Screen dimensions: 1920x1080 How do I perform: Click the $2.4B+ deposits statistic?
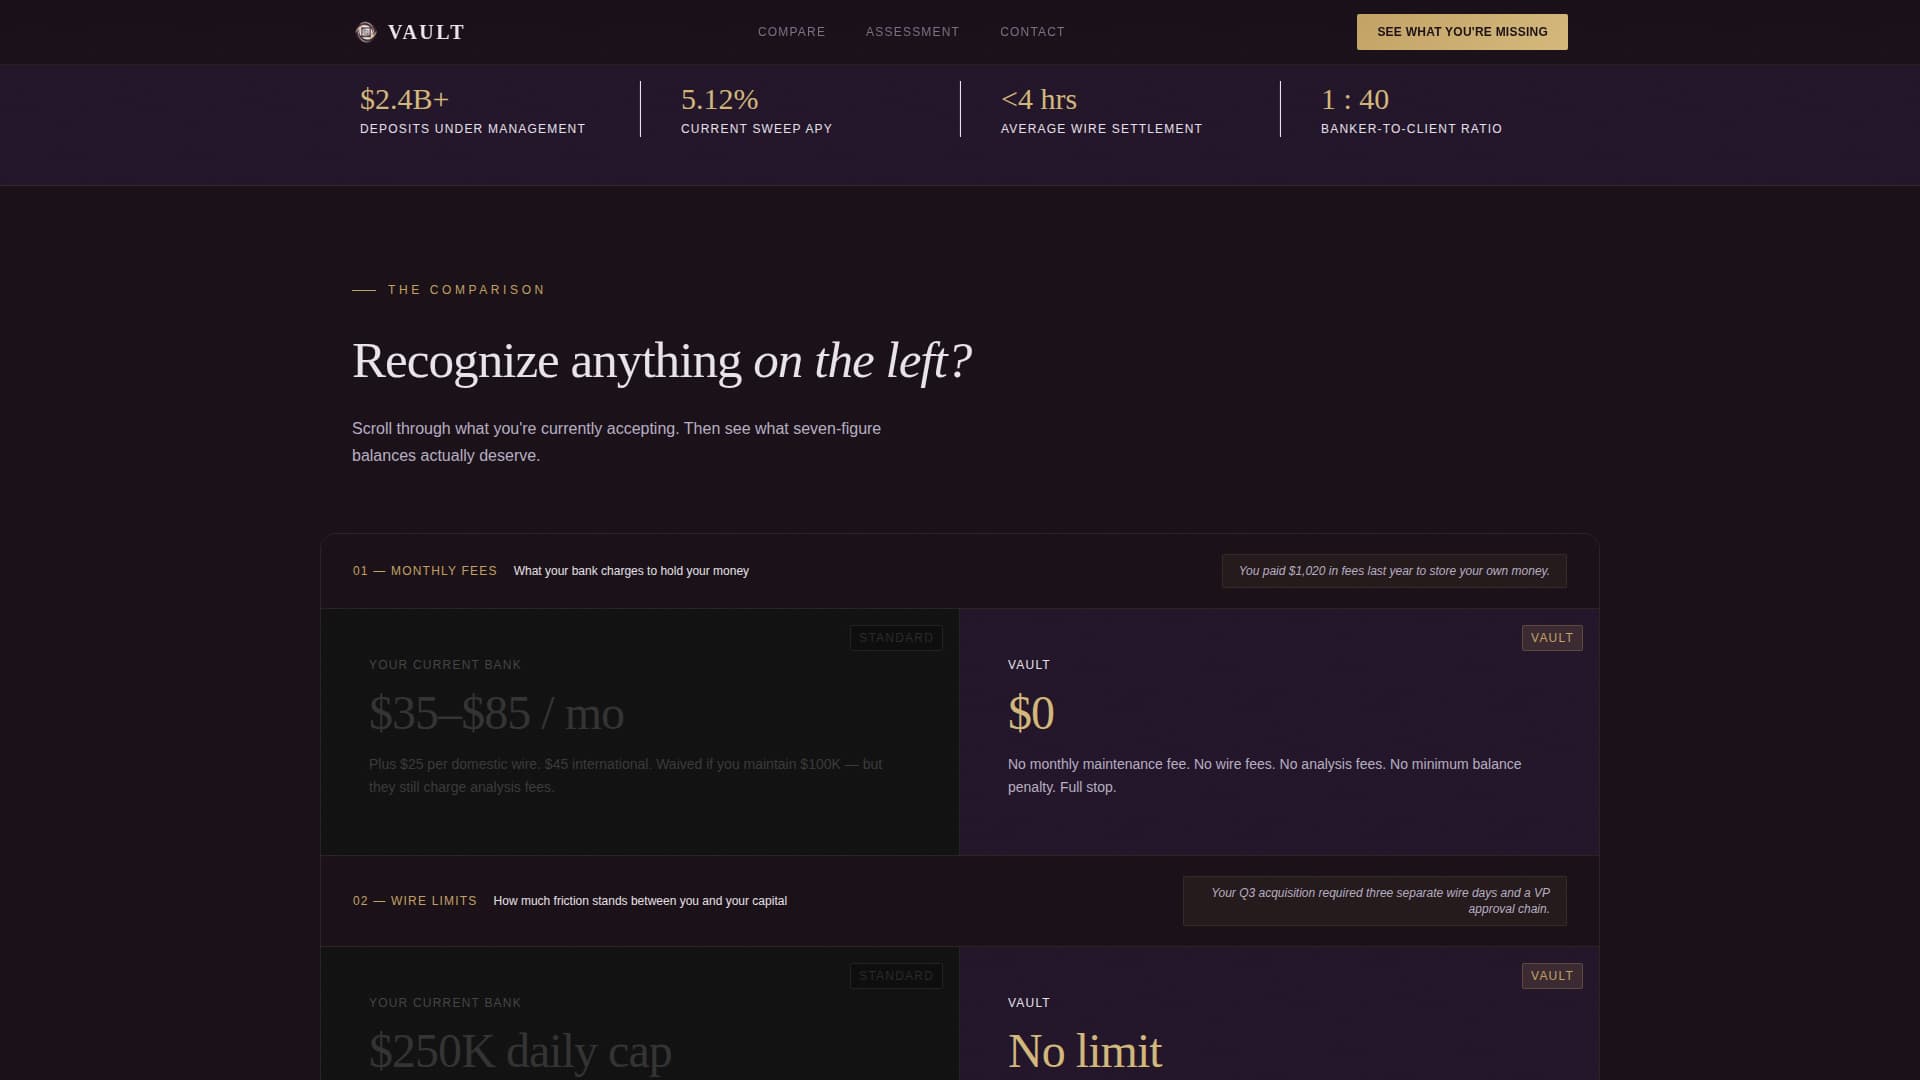coord(405,100)
